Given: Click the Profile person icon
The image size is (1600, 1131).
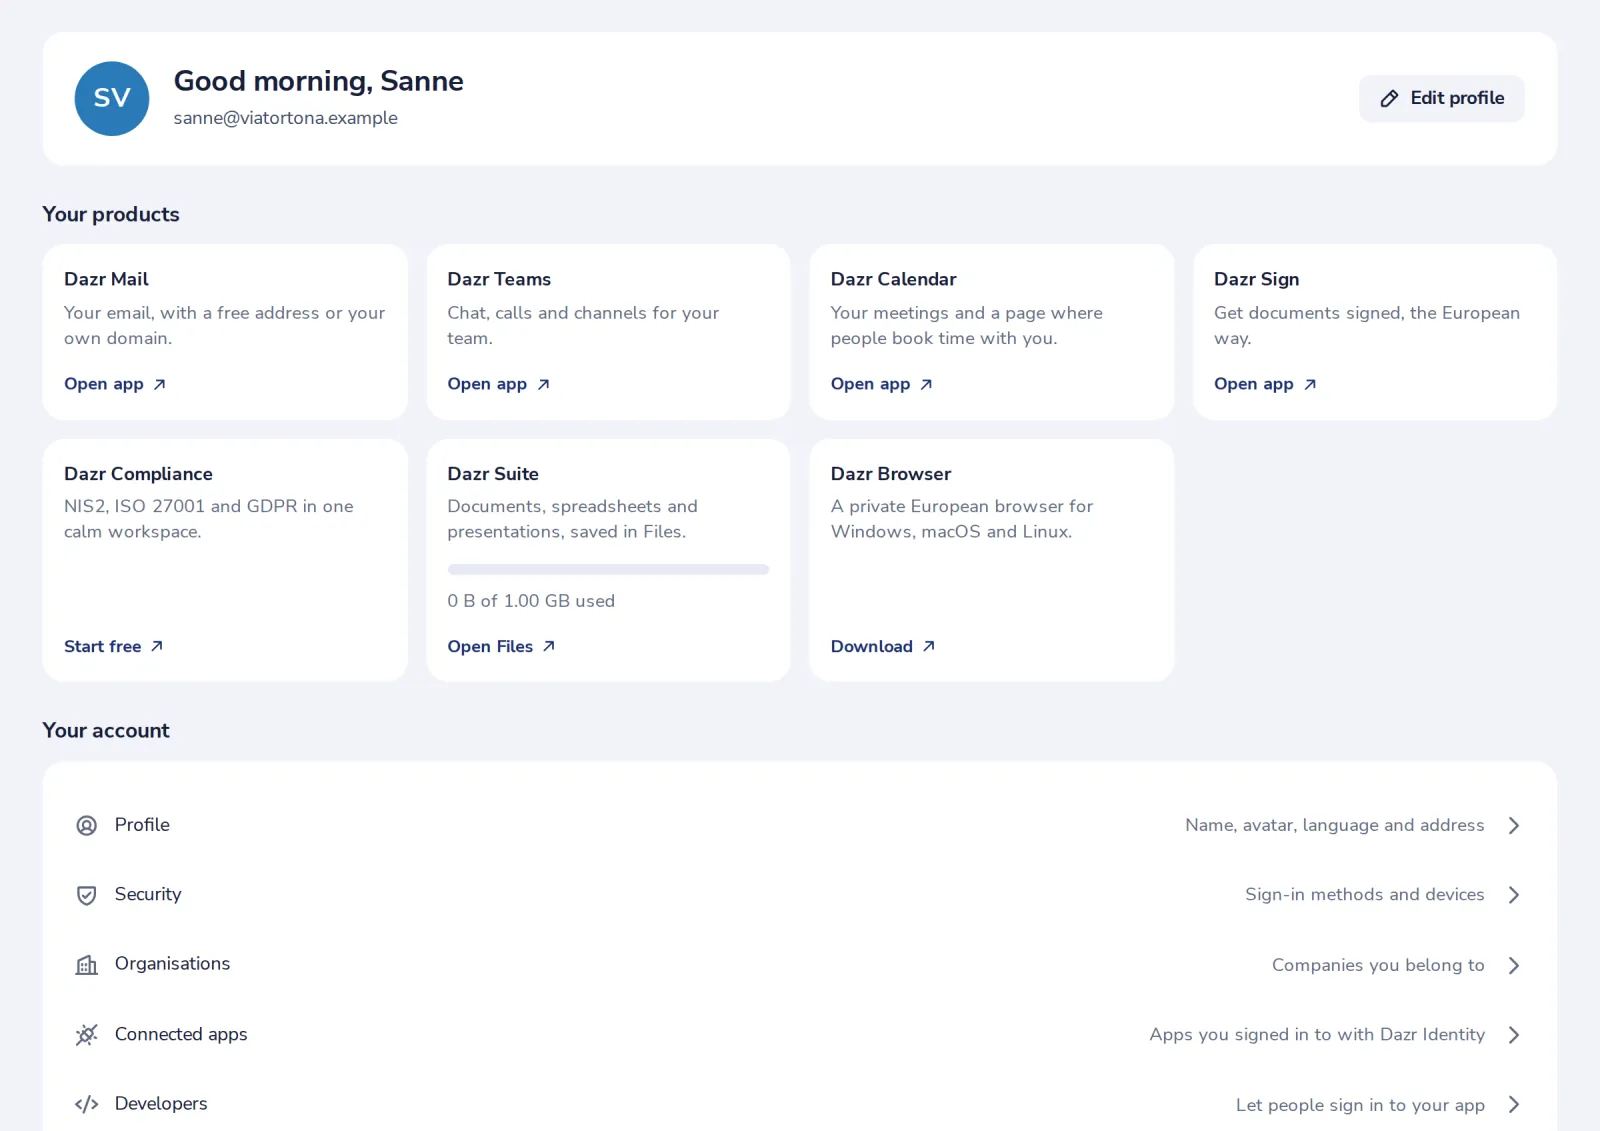Looking at the screenshot, I should [87, 825].
